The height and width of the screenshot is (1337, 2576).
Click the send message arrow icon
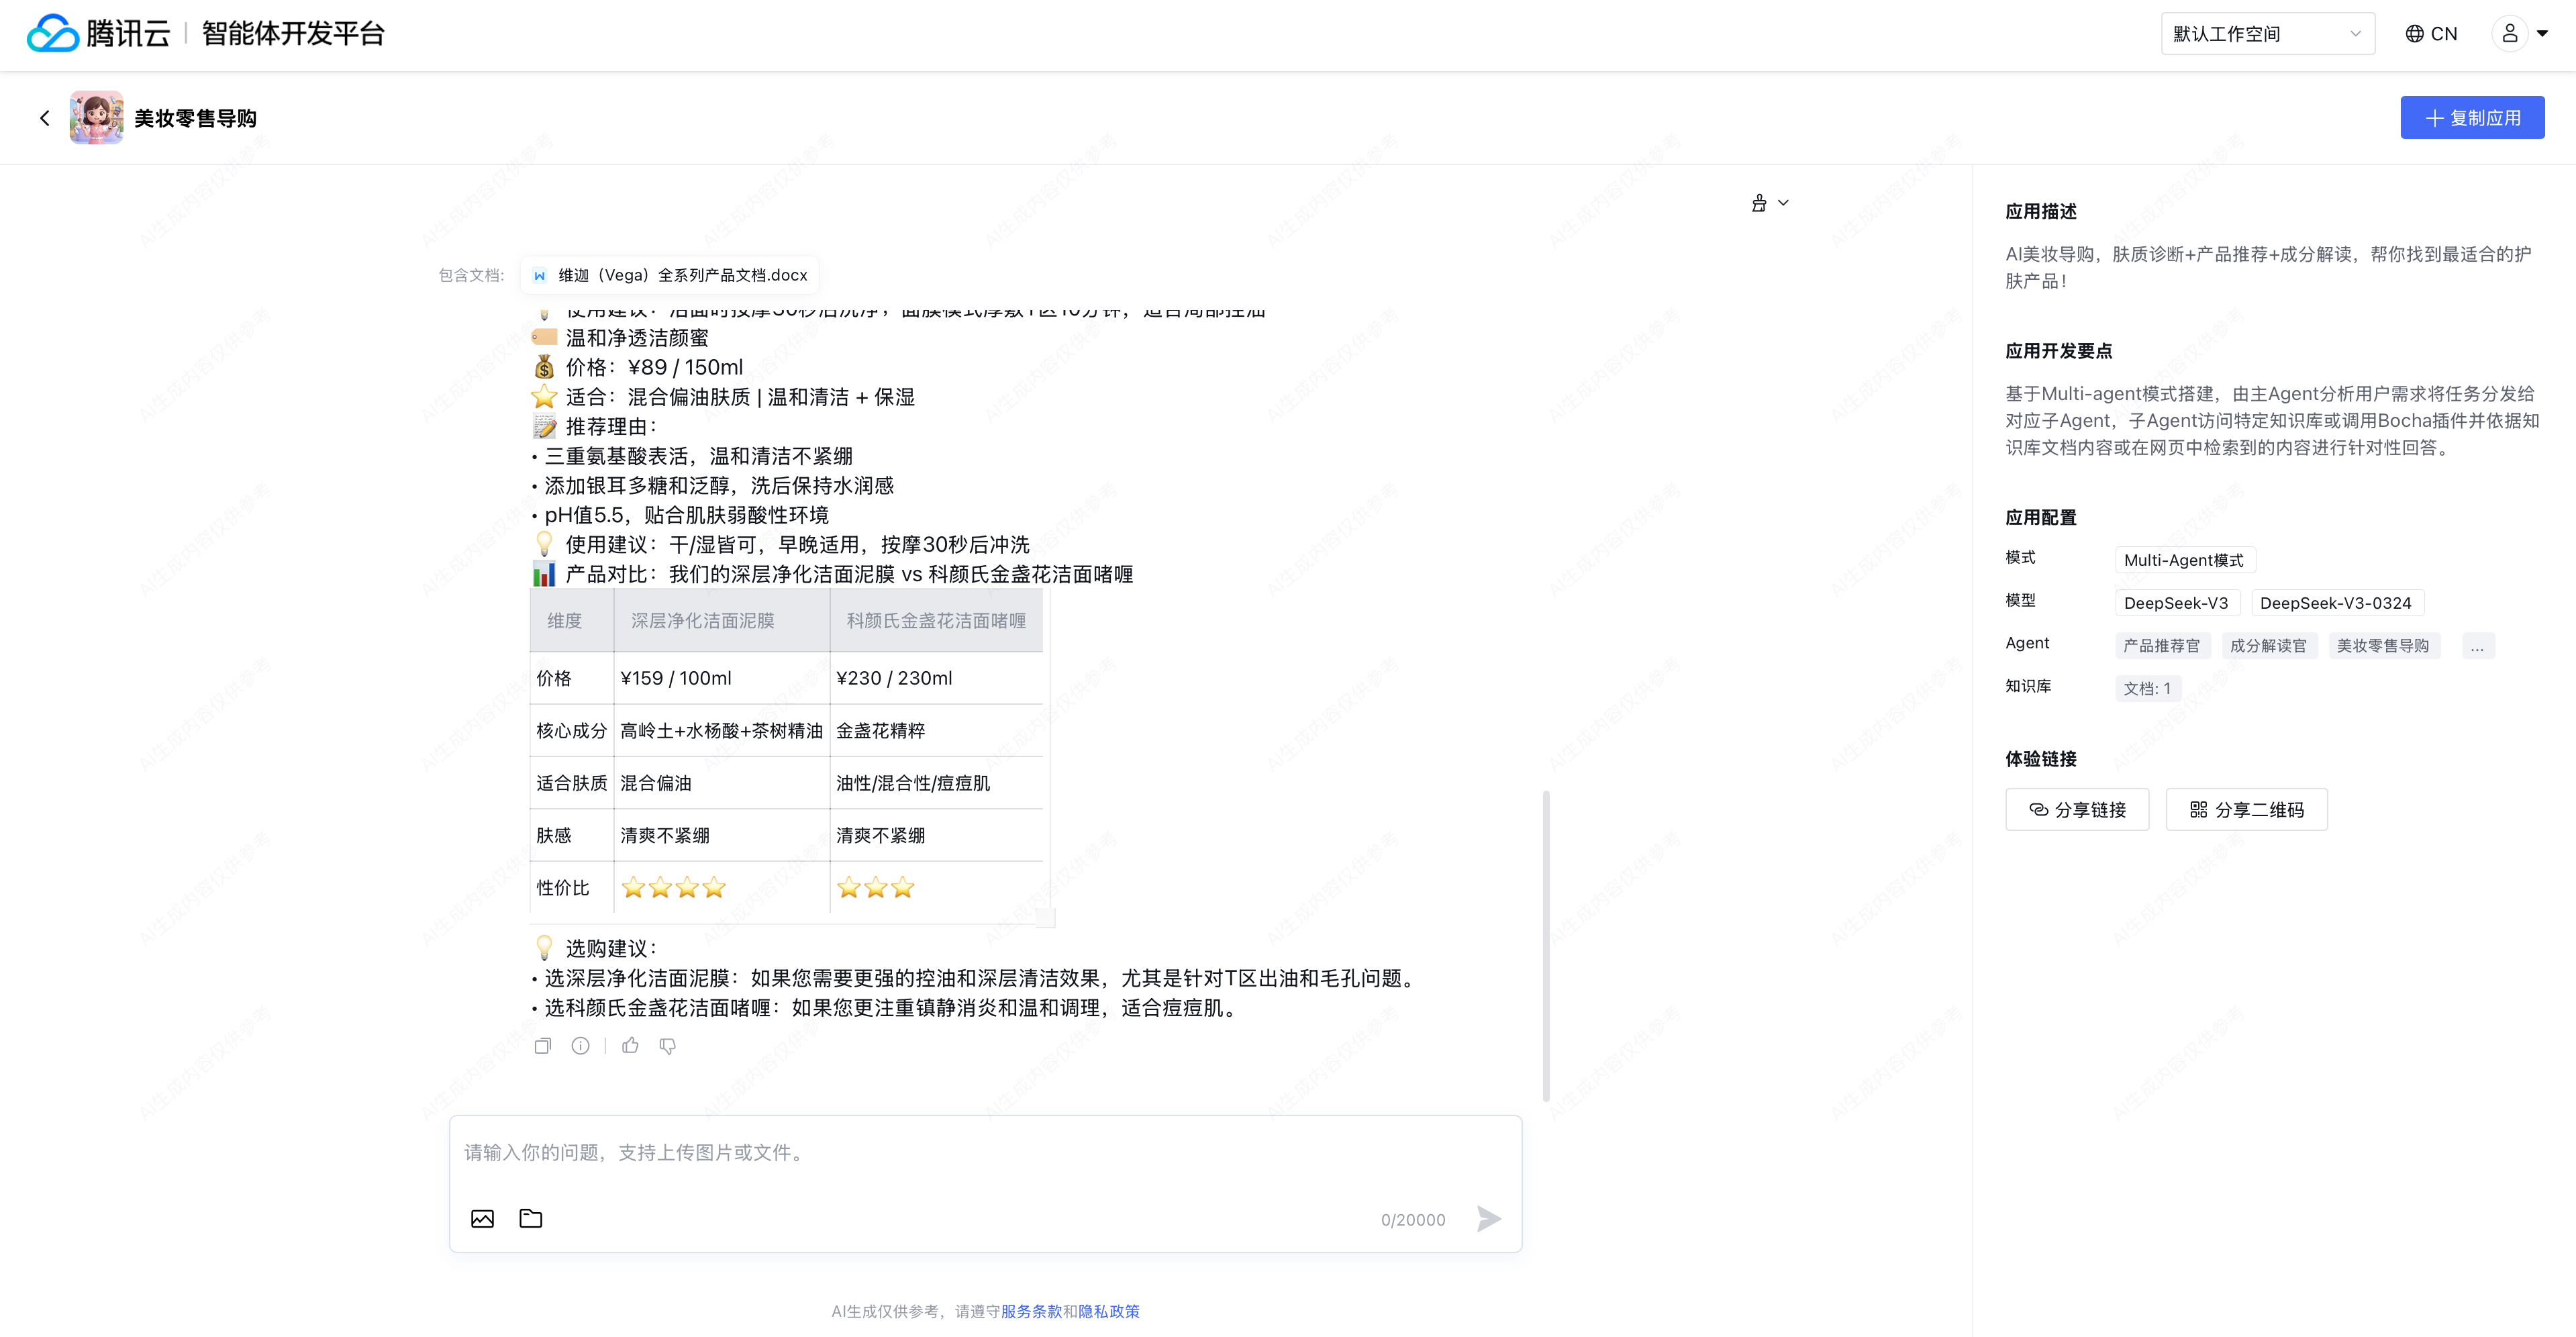click(1488, 1218)
